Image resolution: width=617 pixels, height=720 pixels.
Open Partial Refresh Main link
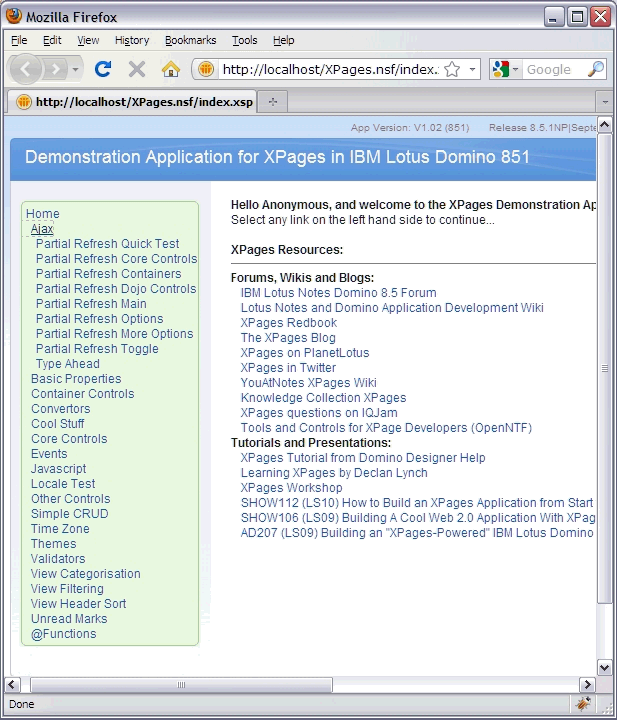point(91,304)
